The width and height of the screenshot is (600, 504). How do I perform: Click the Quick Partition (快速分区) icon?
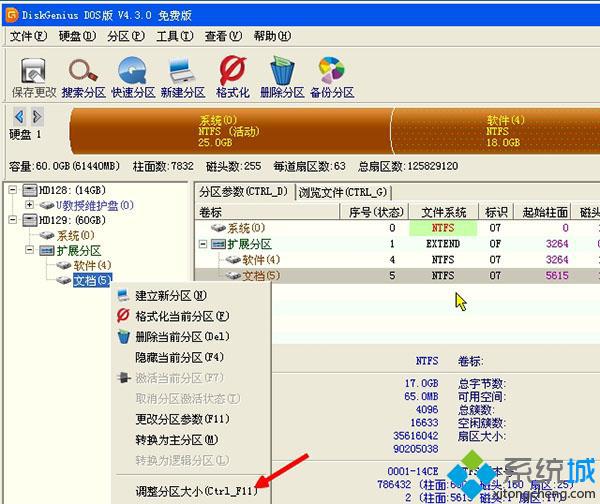click(132, 70)
